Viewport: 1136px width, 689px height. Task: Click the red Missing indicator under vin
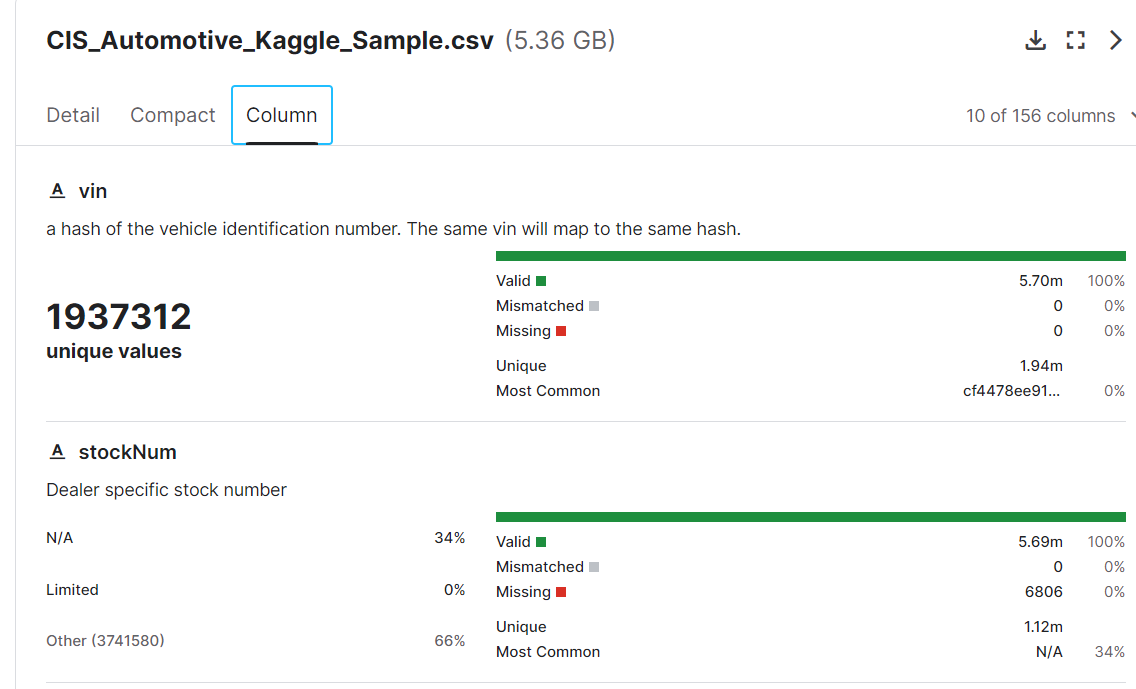click(561, 331)
